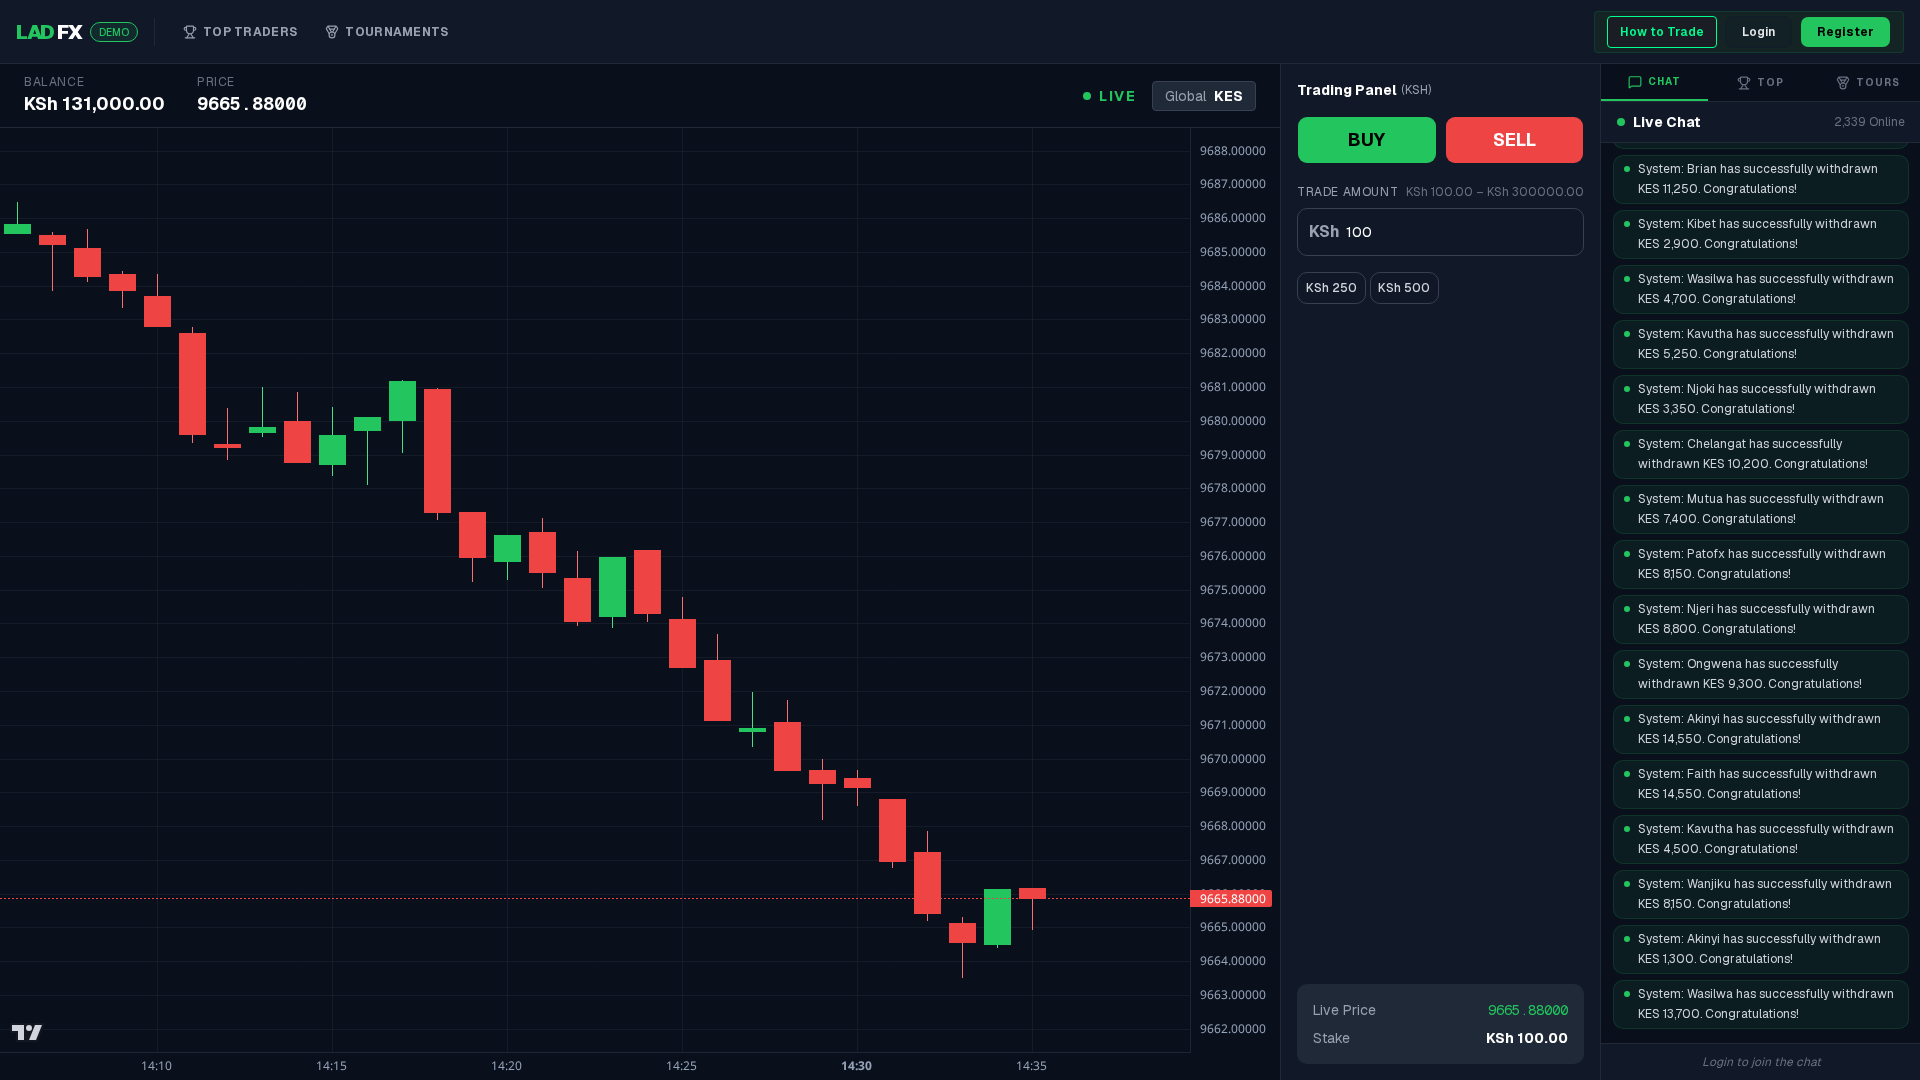Open the How to Trade guide
This screenshot has width=1920, height=1080.
pyautogui.click(x=1662, y=32)
